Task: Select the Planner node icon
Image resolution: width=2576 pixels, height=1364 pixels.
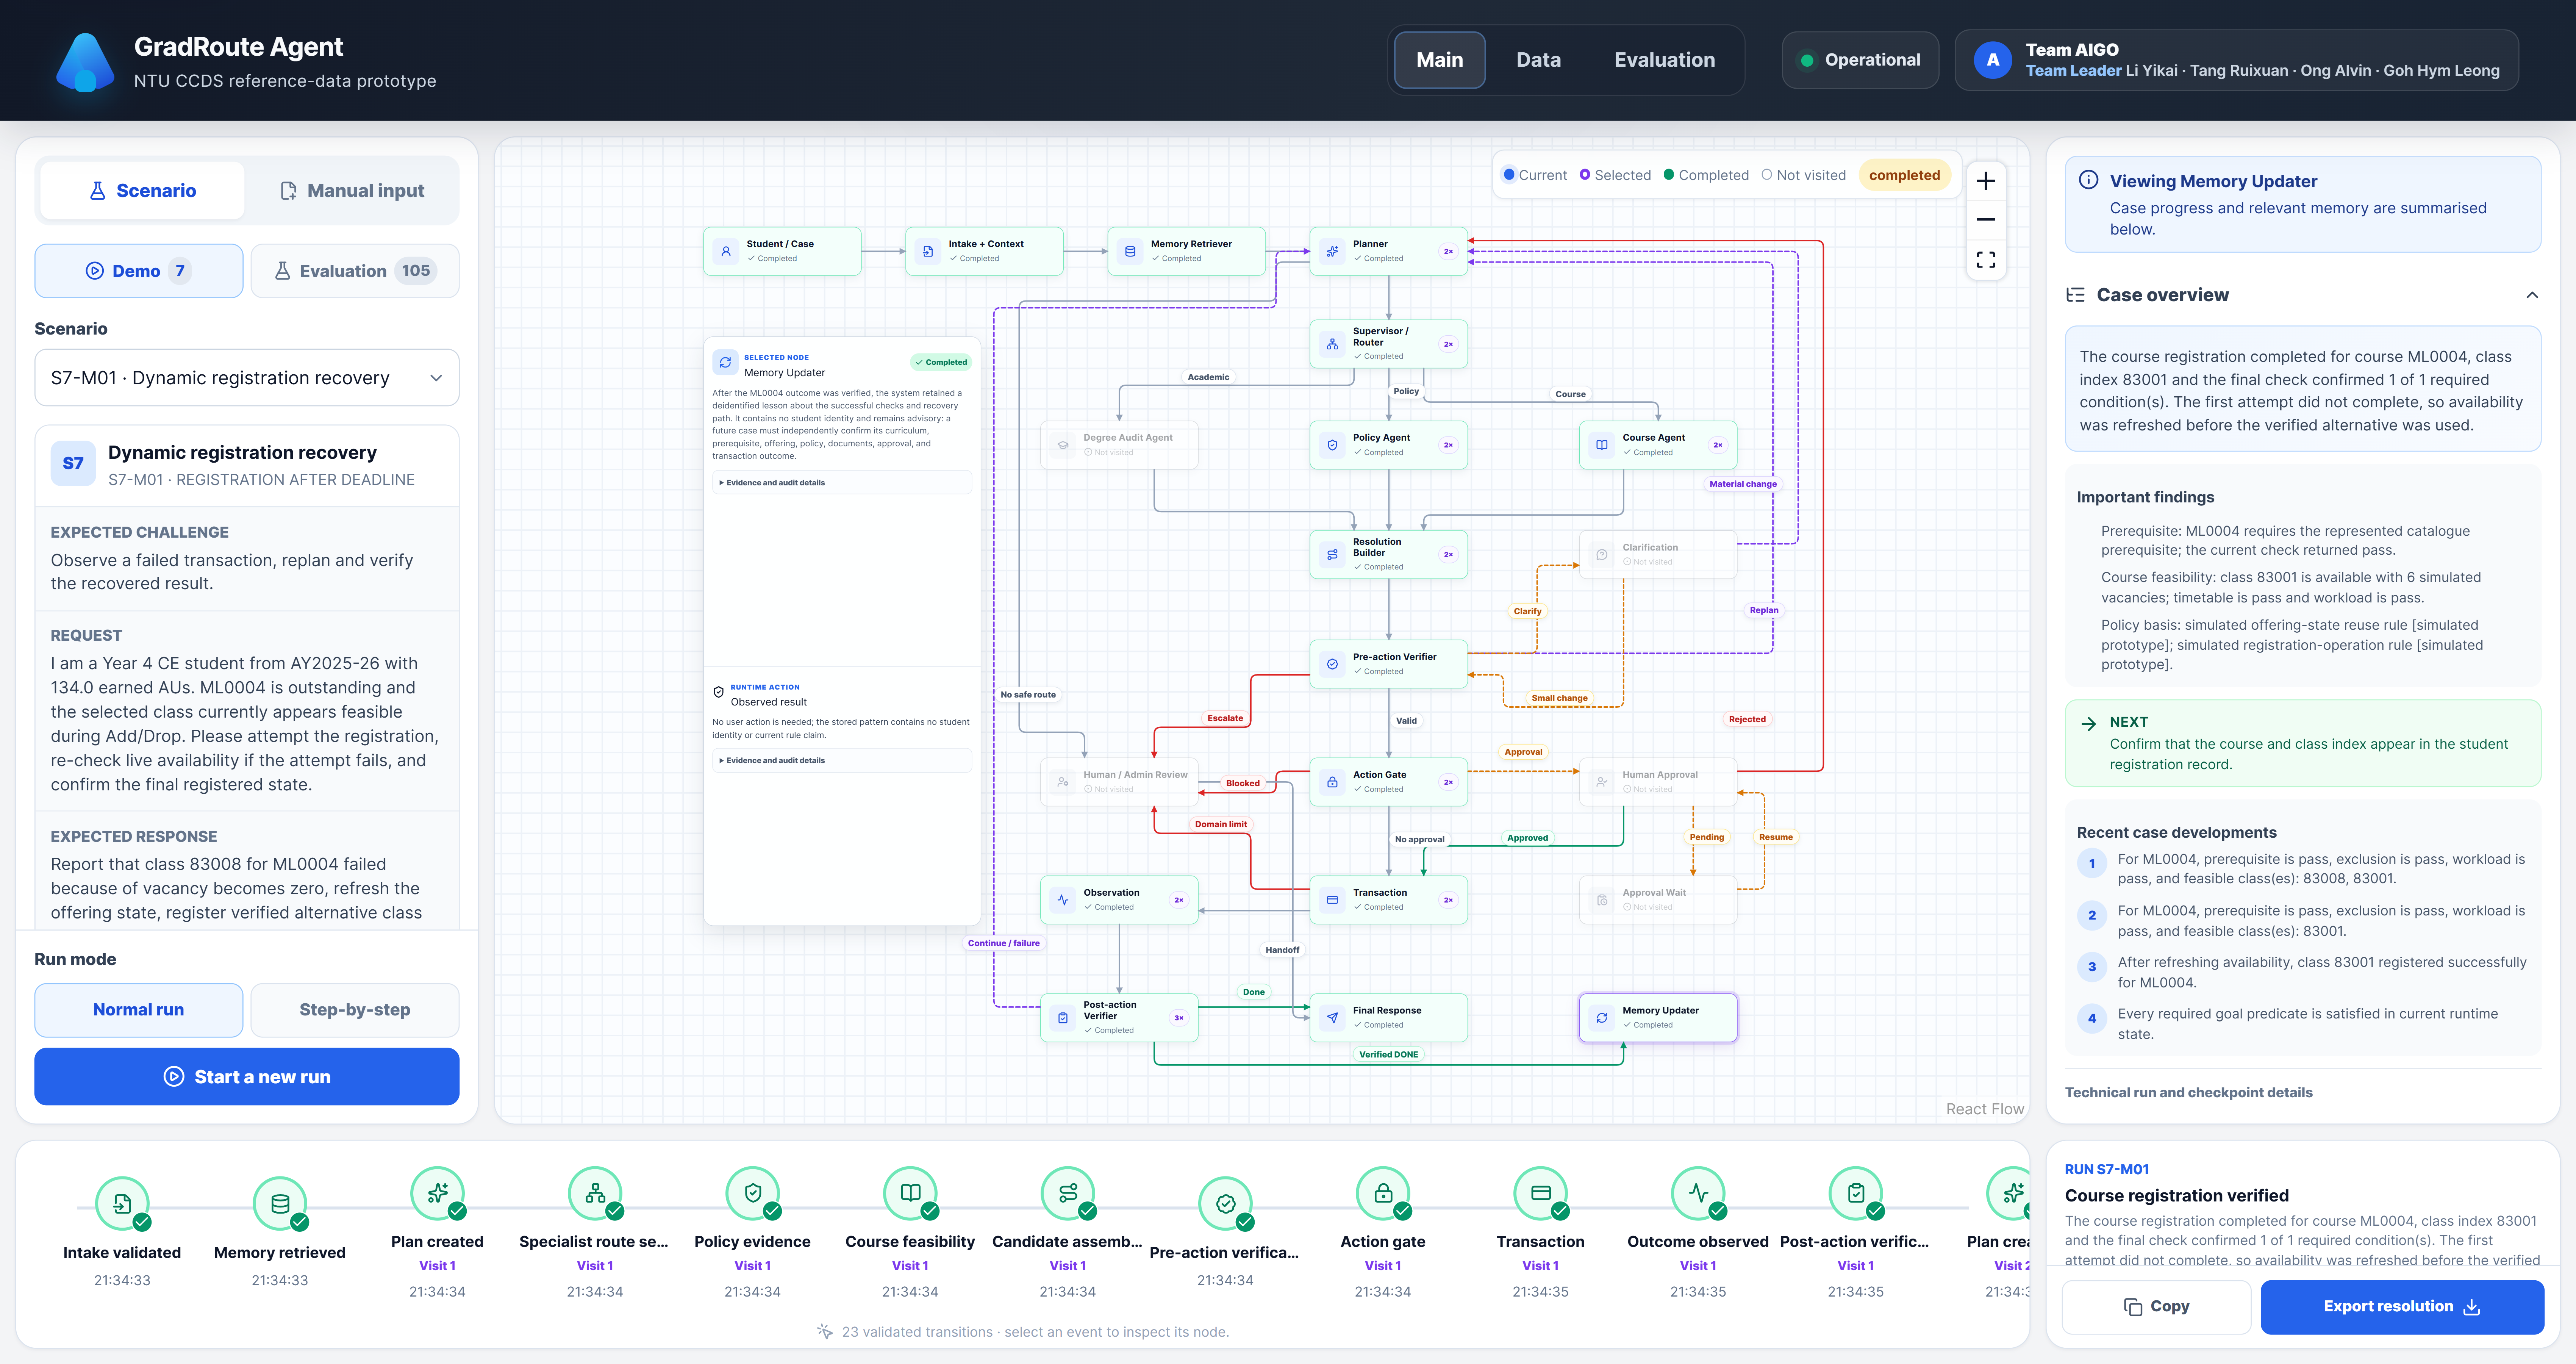Action: 1332,251
